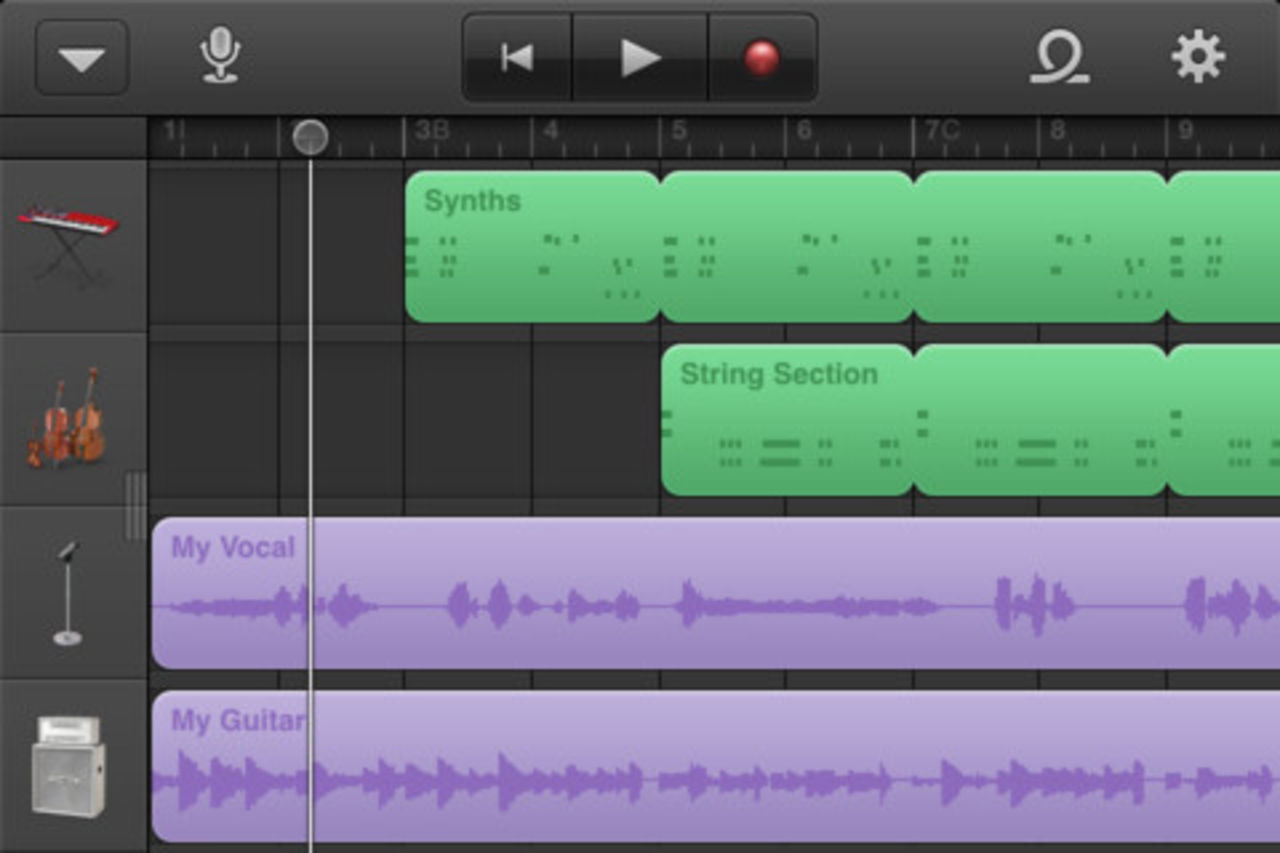Image resolution: width=1280 pixels, height=853 pixels.
Task: Select the first Synths region
Action: 533,246
